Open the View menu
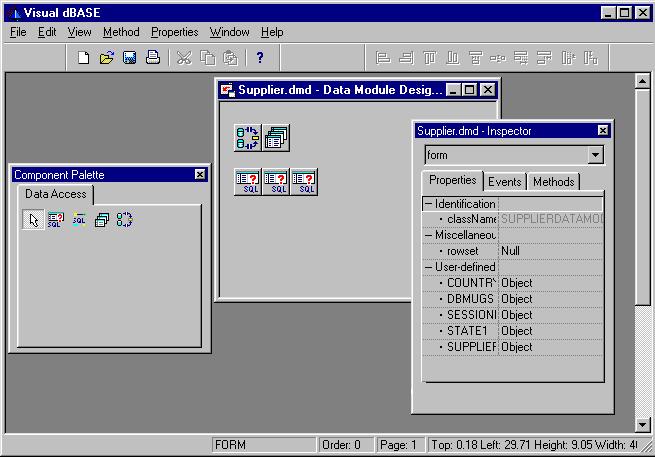Image resolution: width=655 pixels, height=458 pixels. [79, 32]
